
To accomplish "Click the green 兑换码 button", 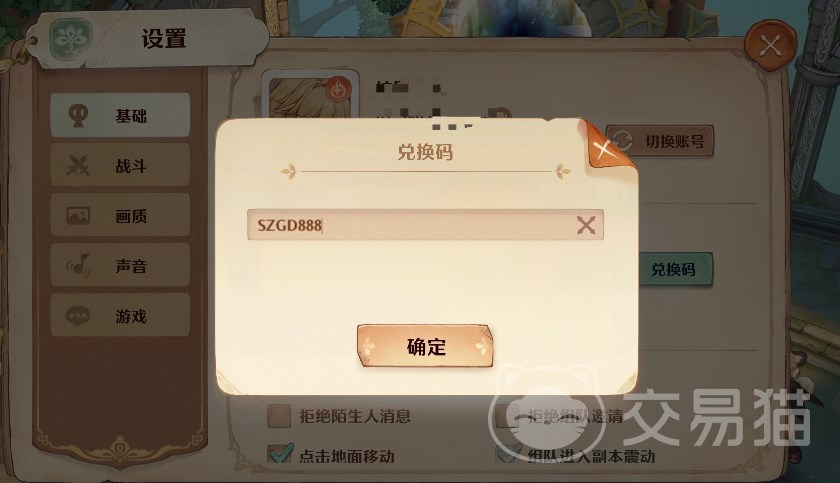I will tap(673, 269).
